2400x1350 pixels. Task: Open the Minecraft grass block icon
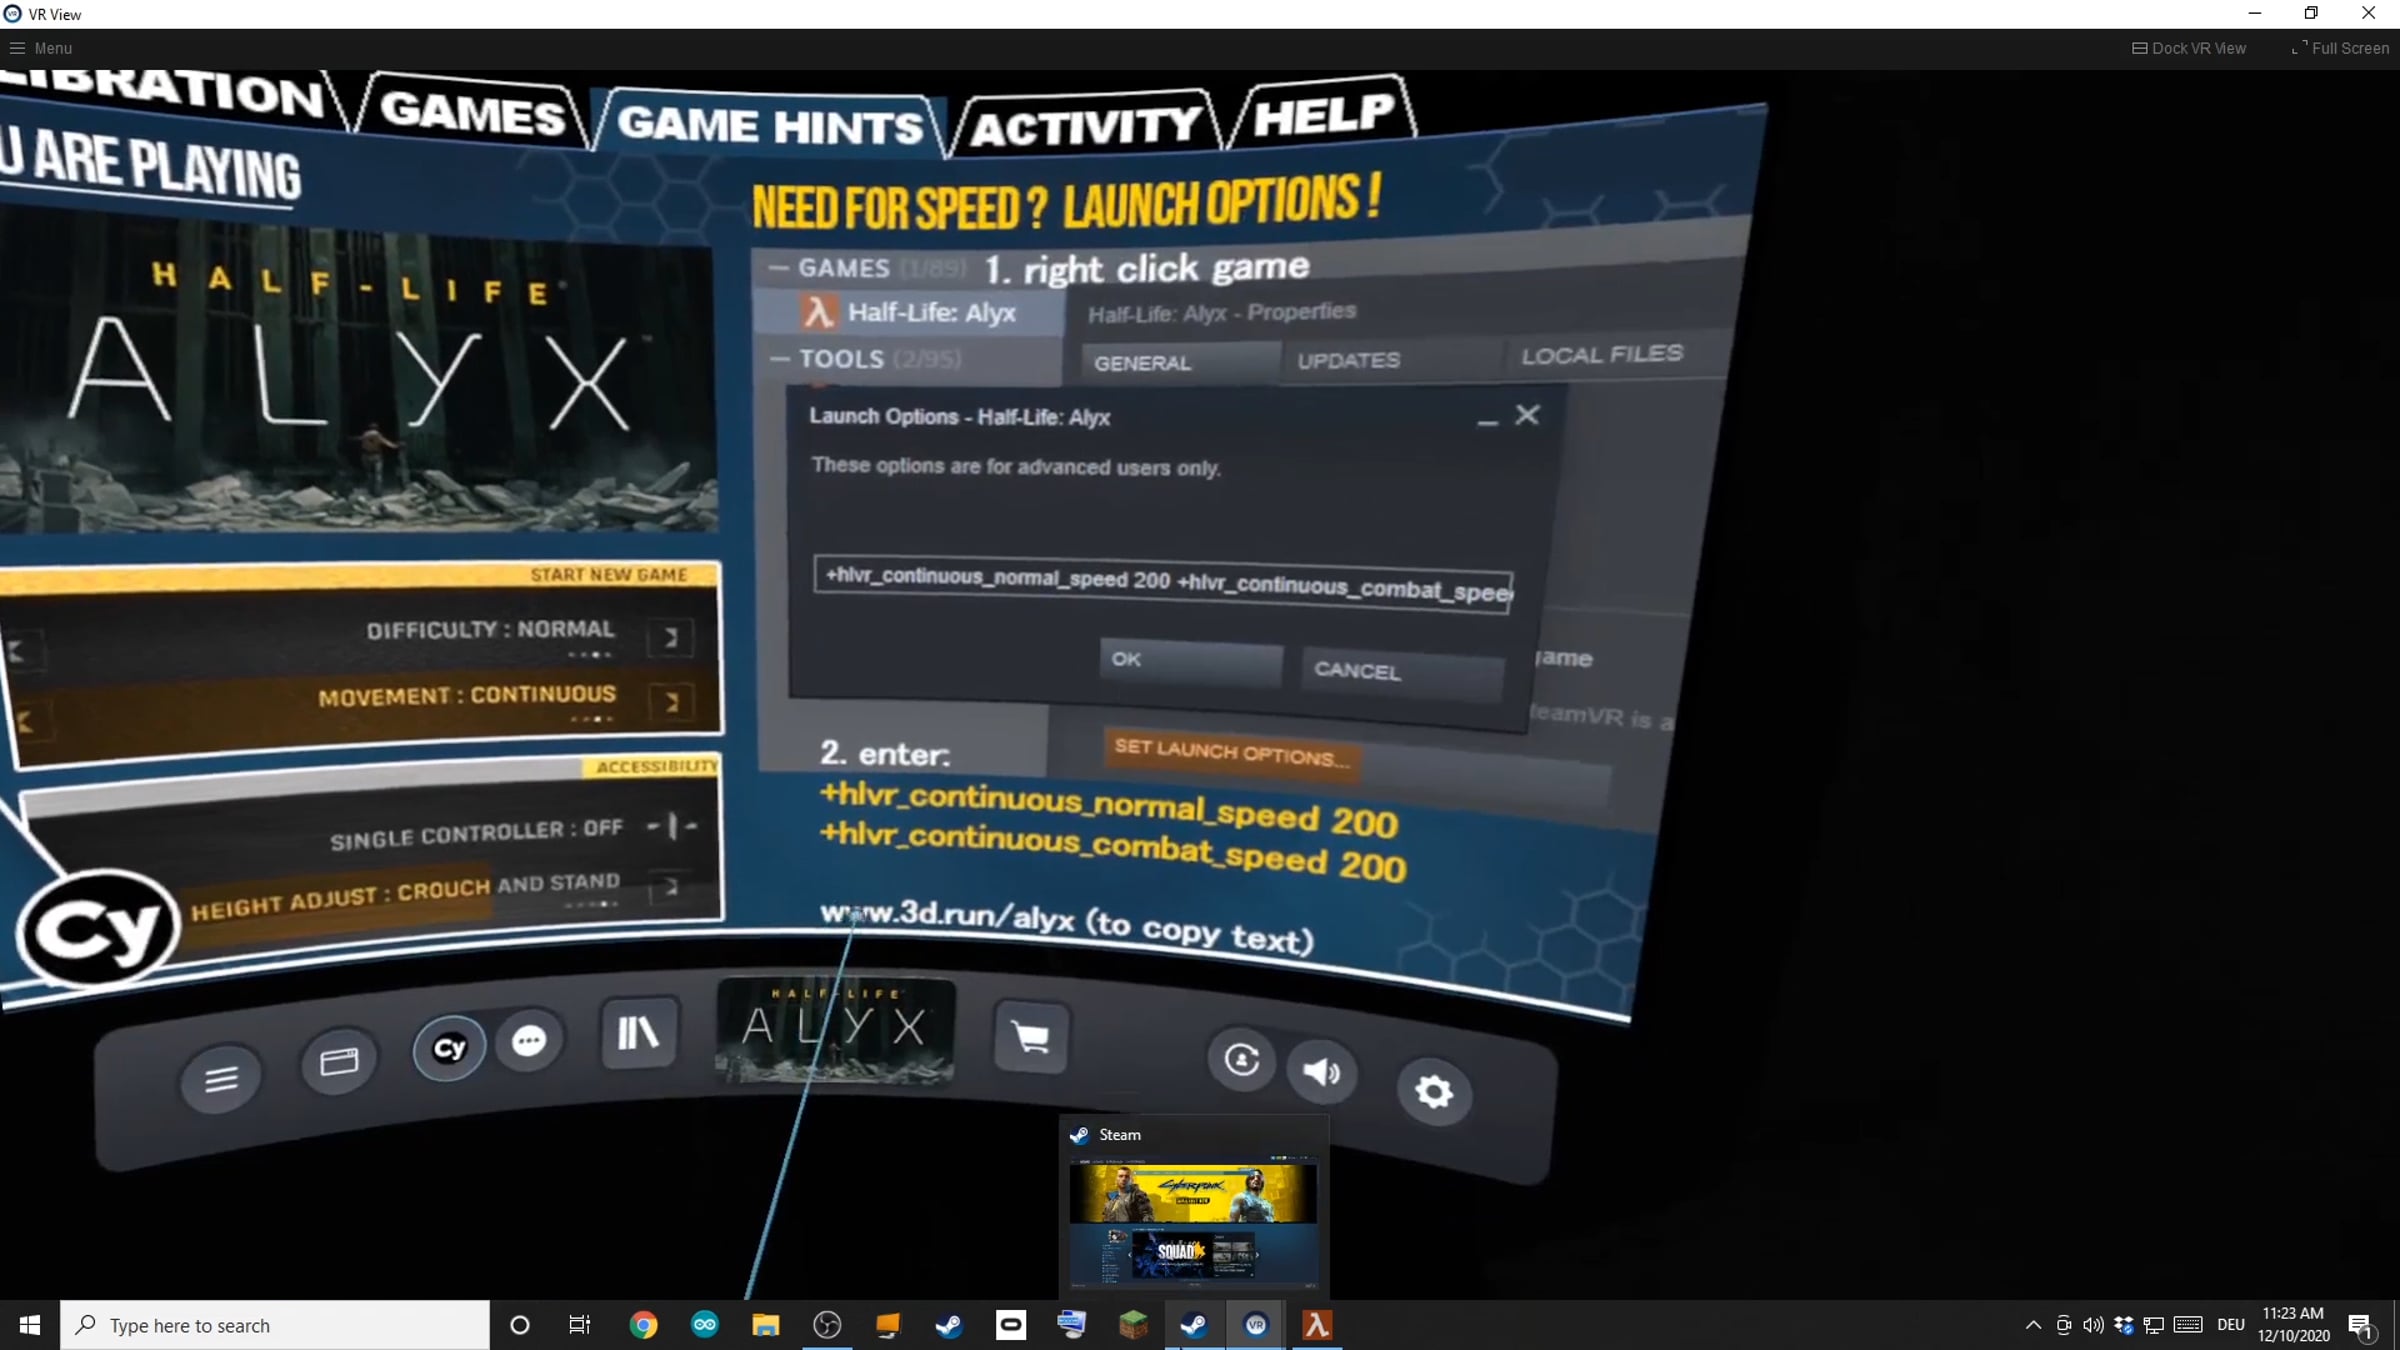[x=1133, y=1326]
